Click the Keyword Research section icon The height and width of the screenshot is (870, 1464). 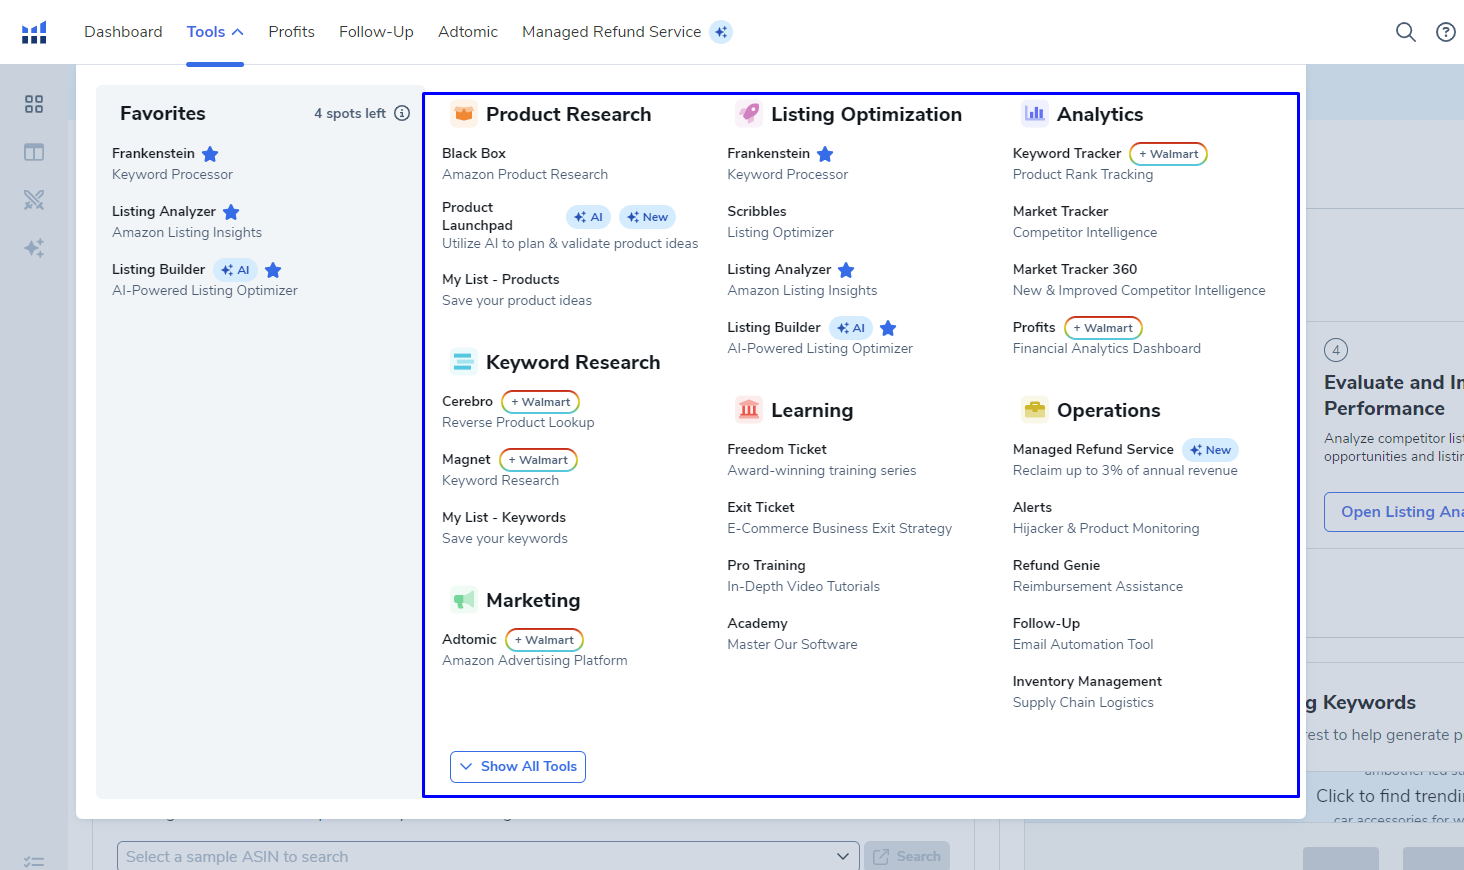(x=463, y=362)
